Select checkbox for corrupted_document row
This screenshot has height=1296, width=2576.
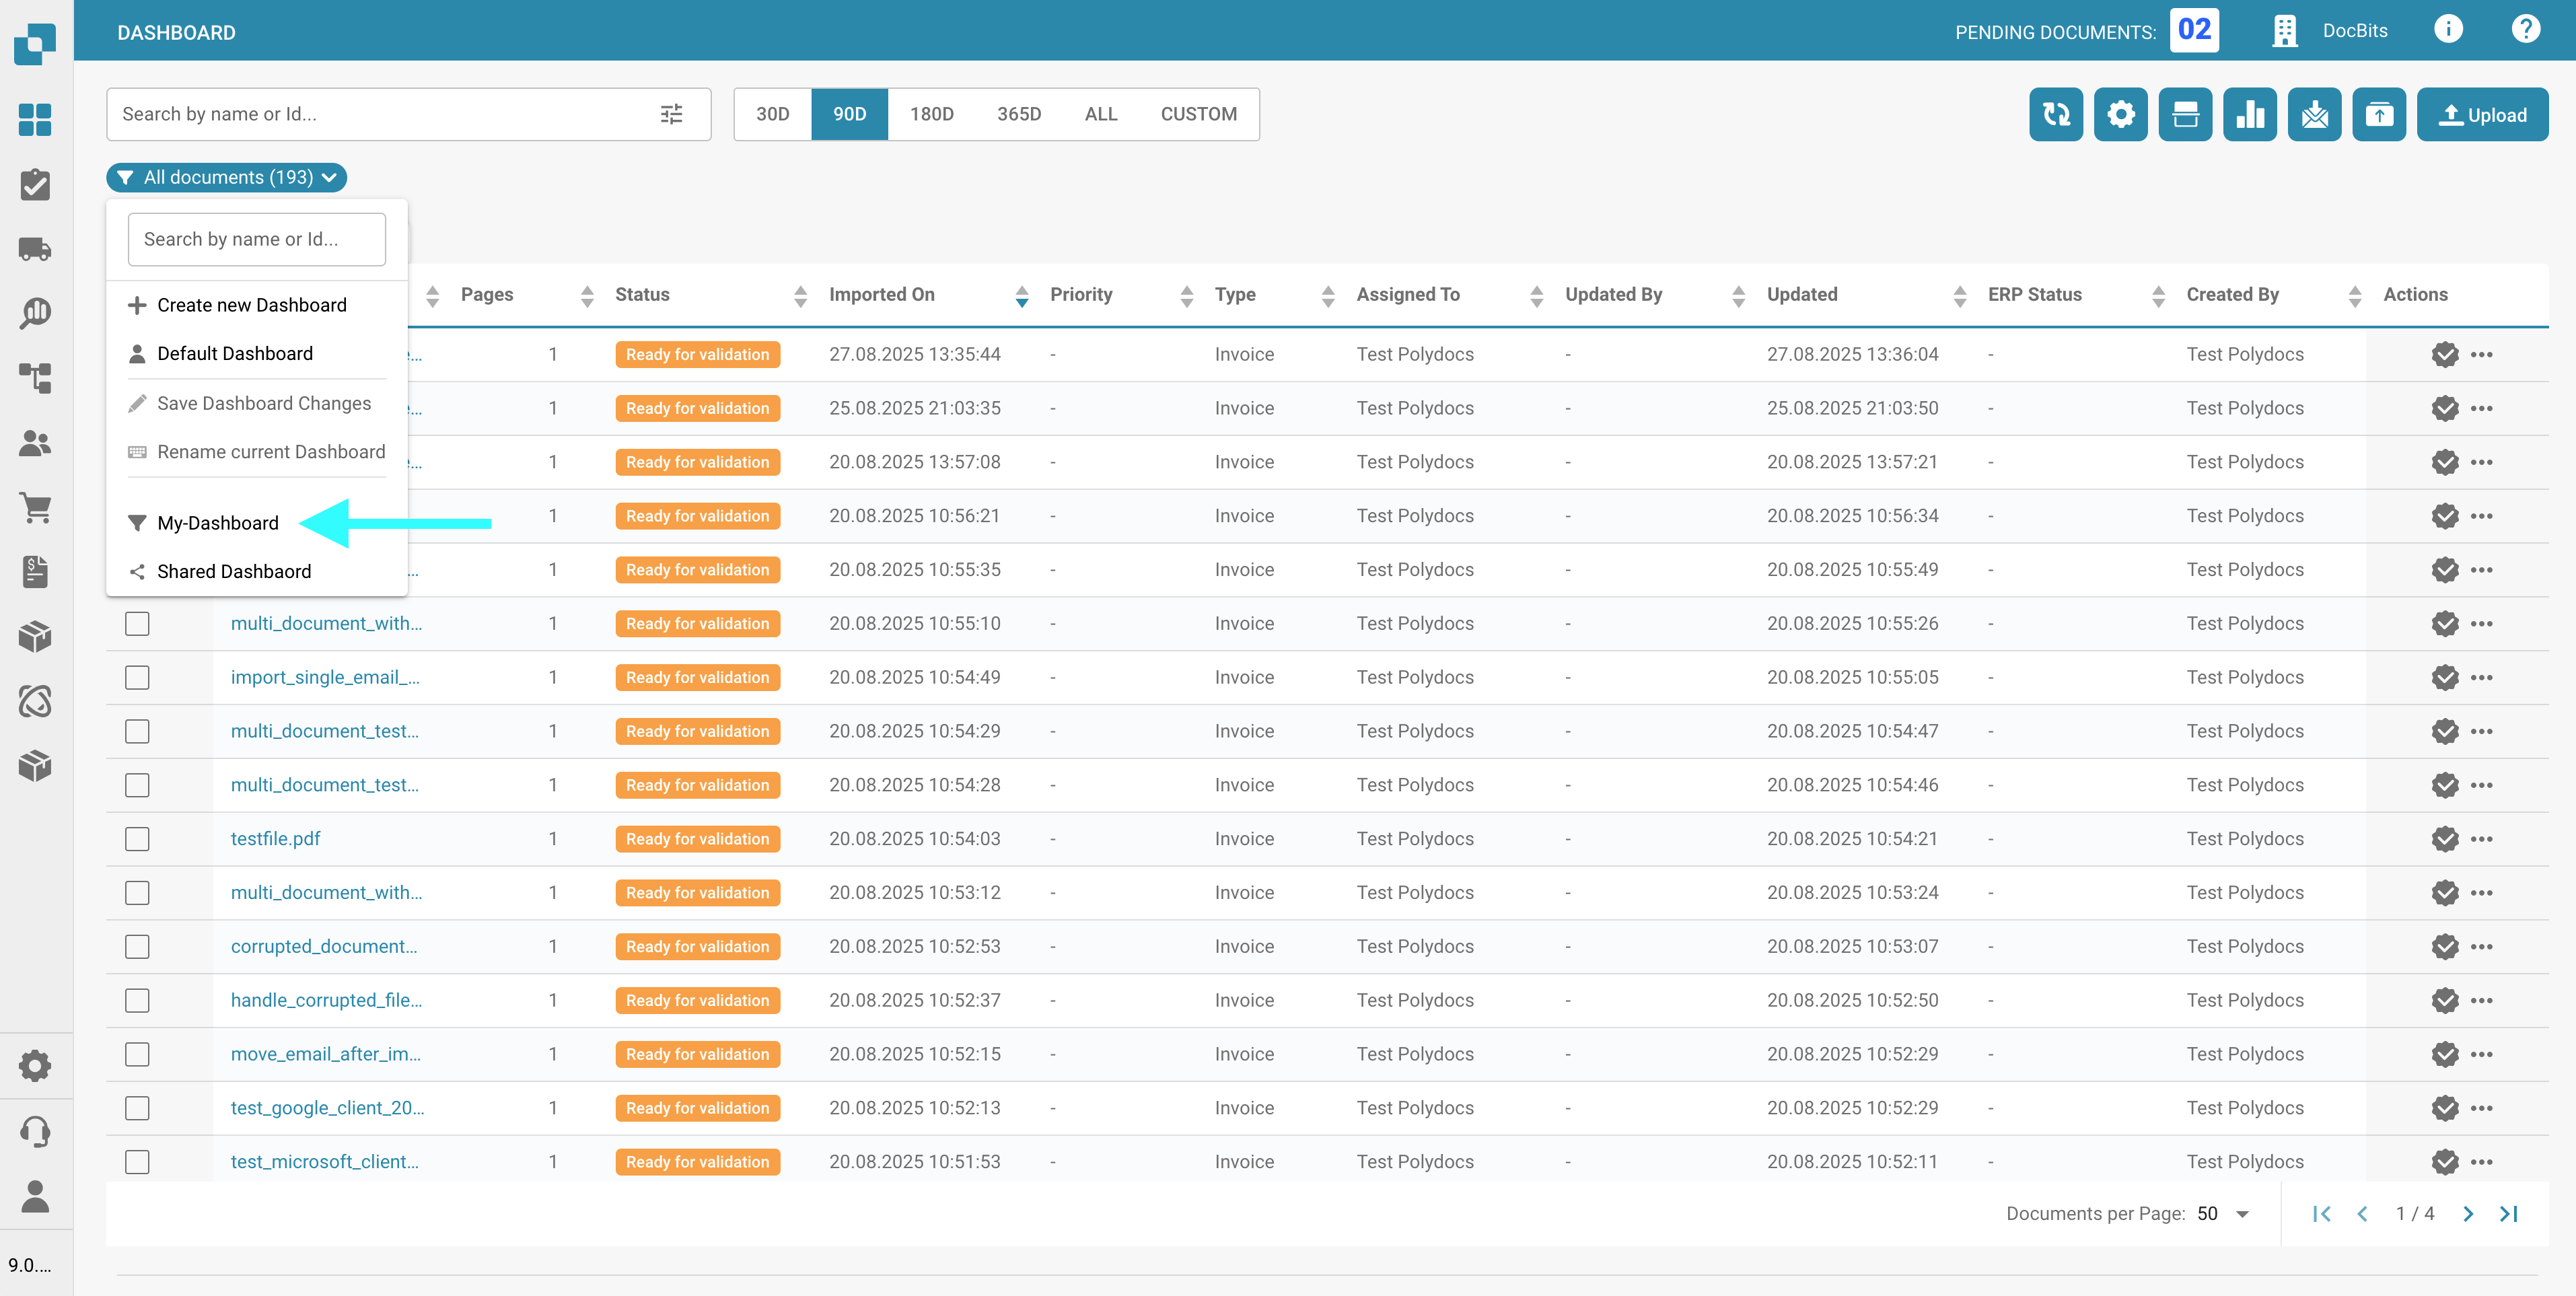[137, 947]
